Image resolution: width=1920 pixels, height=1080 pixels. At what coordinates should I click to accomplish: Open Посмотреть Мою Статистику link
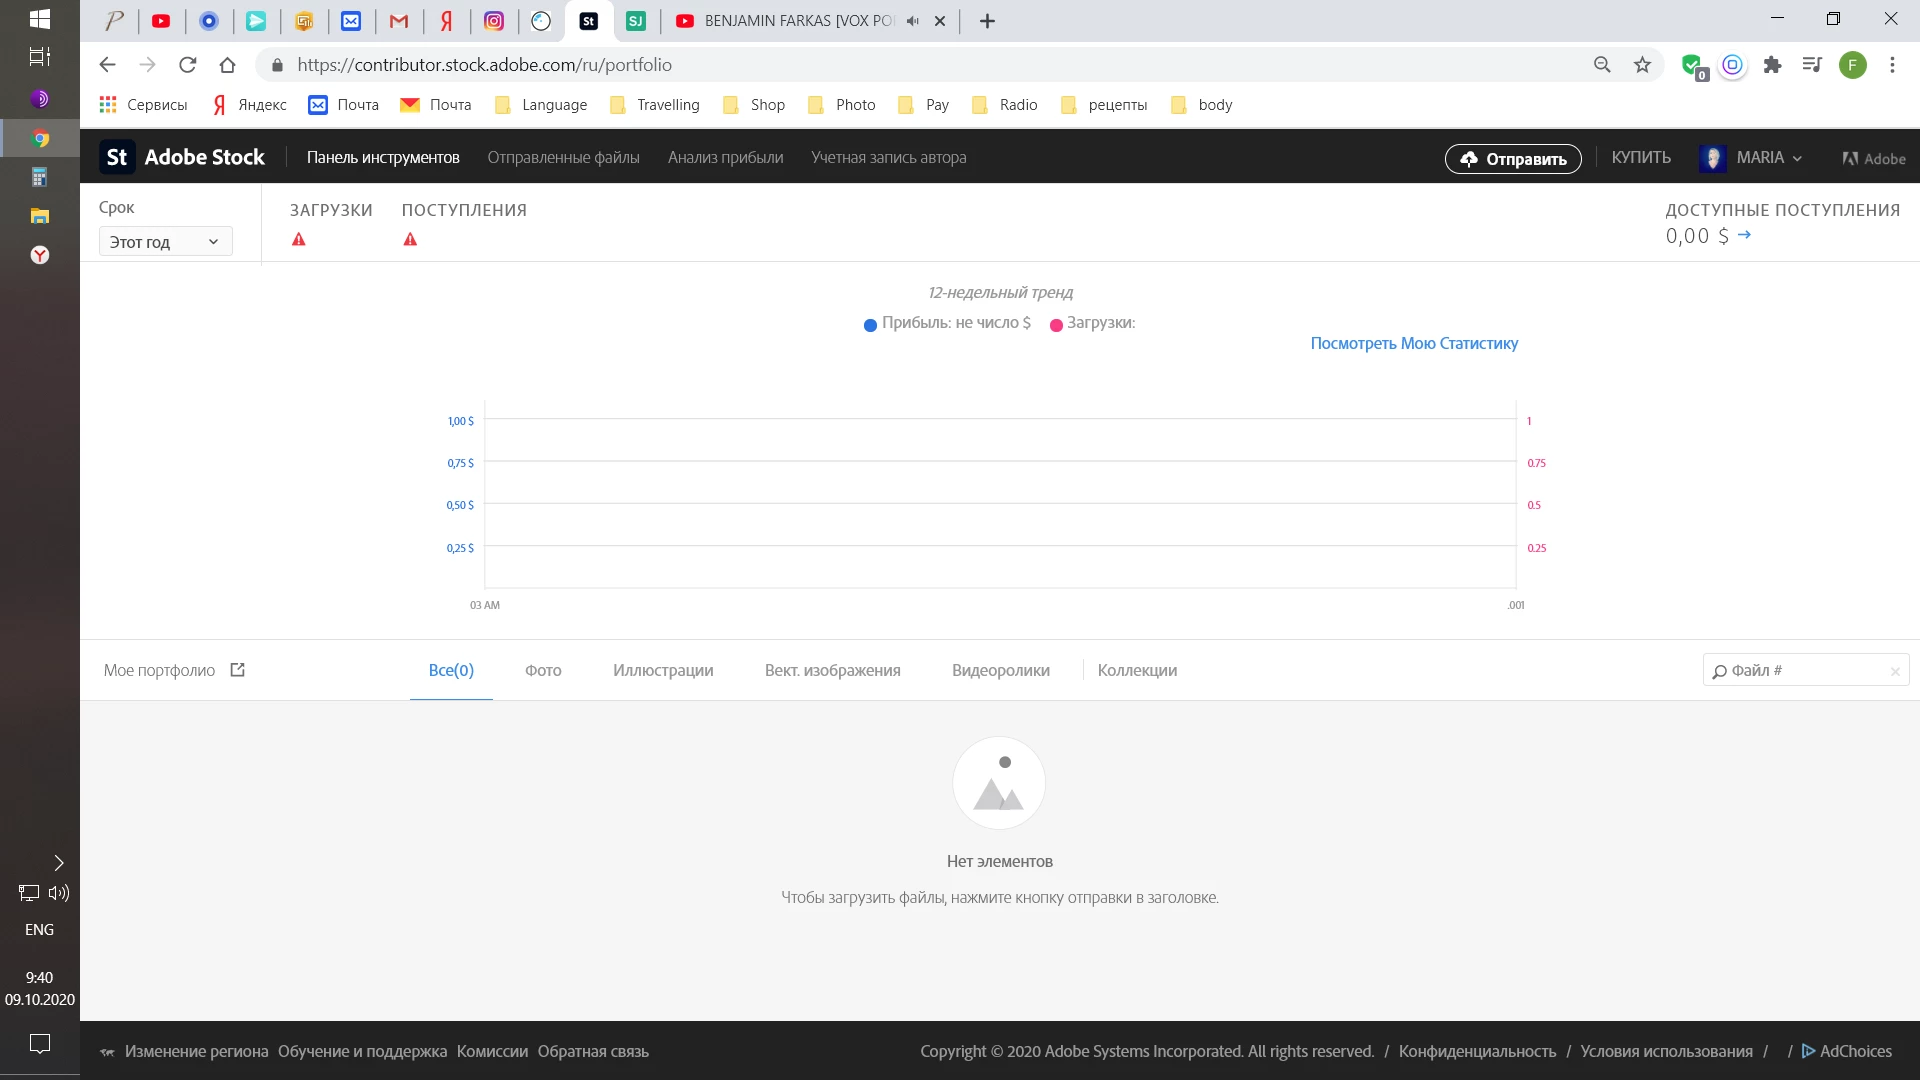1413,343
